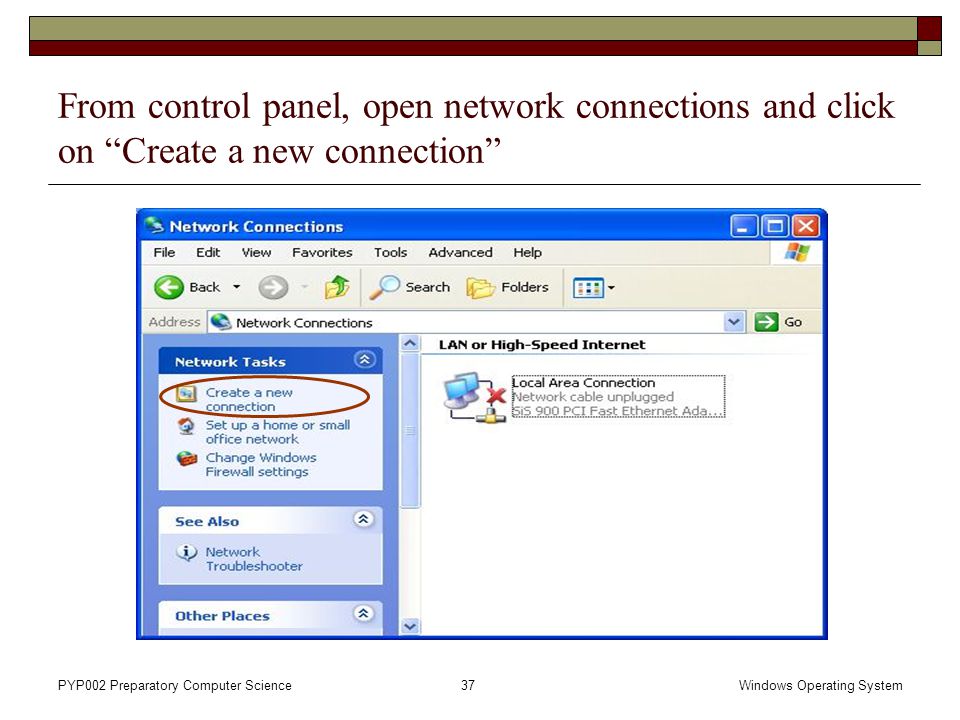Open the Tools menu

click(391, 252)
